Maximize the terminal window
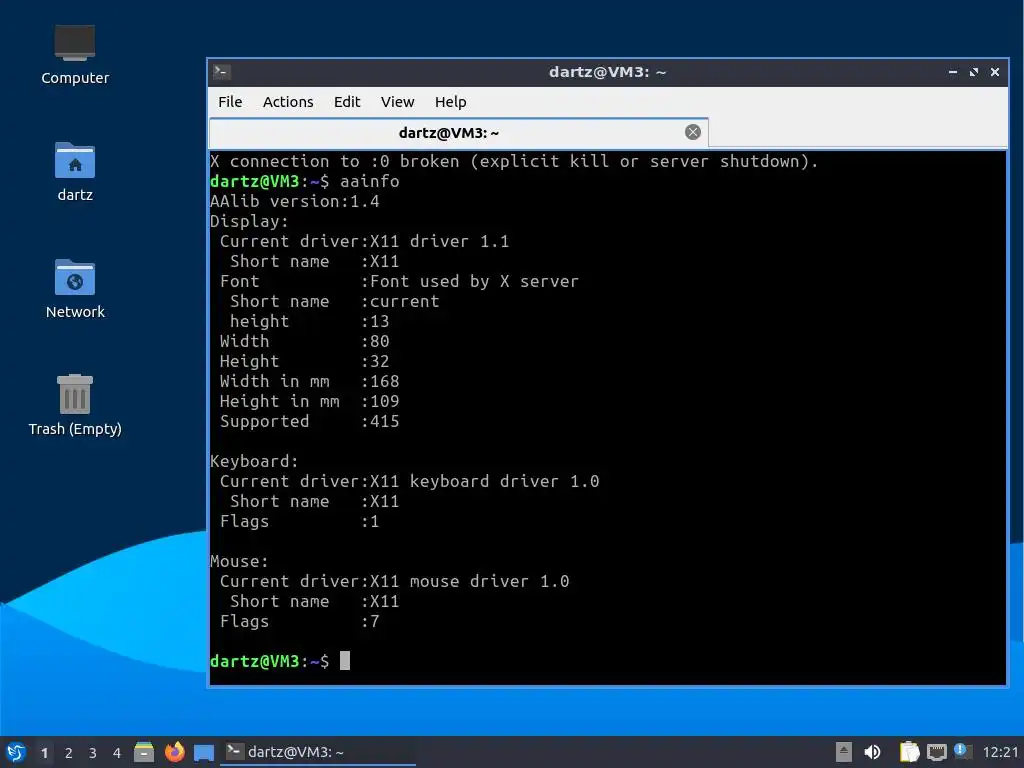1024x768 pixels. tap(974, 72)
